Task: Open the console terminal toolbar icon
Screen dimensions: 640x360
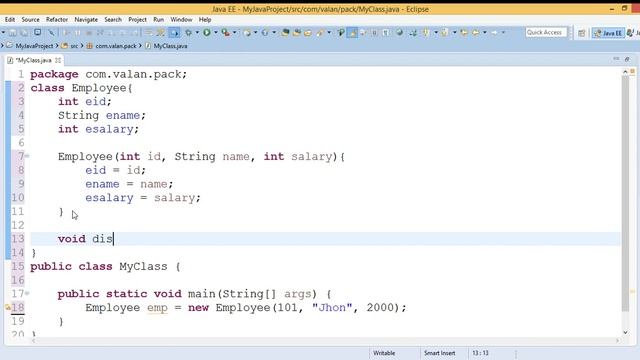Action: click(37, 32)
